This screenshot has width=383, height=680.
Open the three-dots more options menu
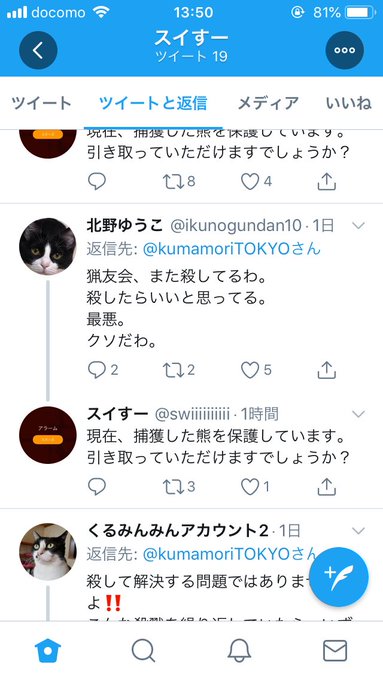coord(344,50)
